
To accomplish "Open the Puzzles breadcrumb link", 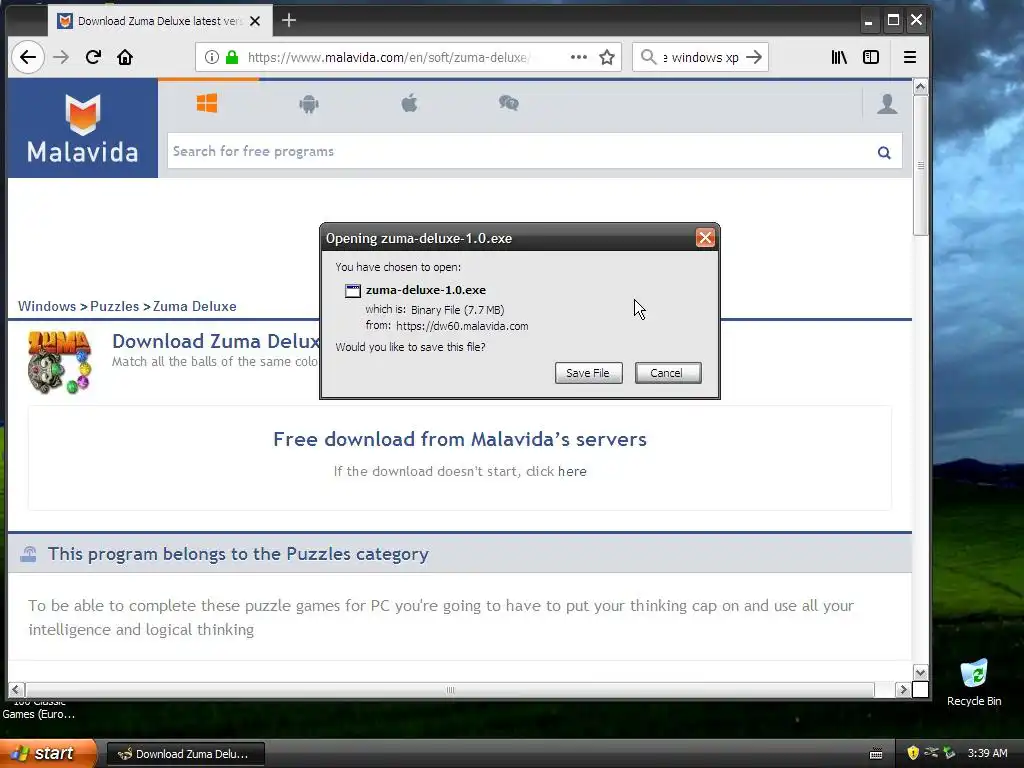I will pos(114,306).
